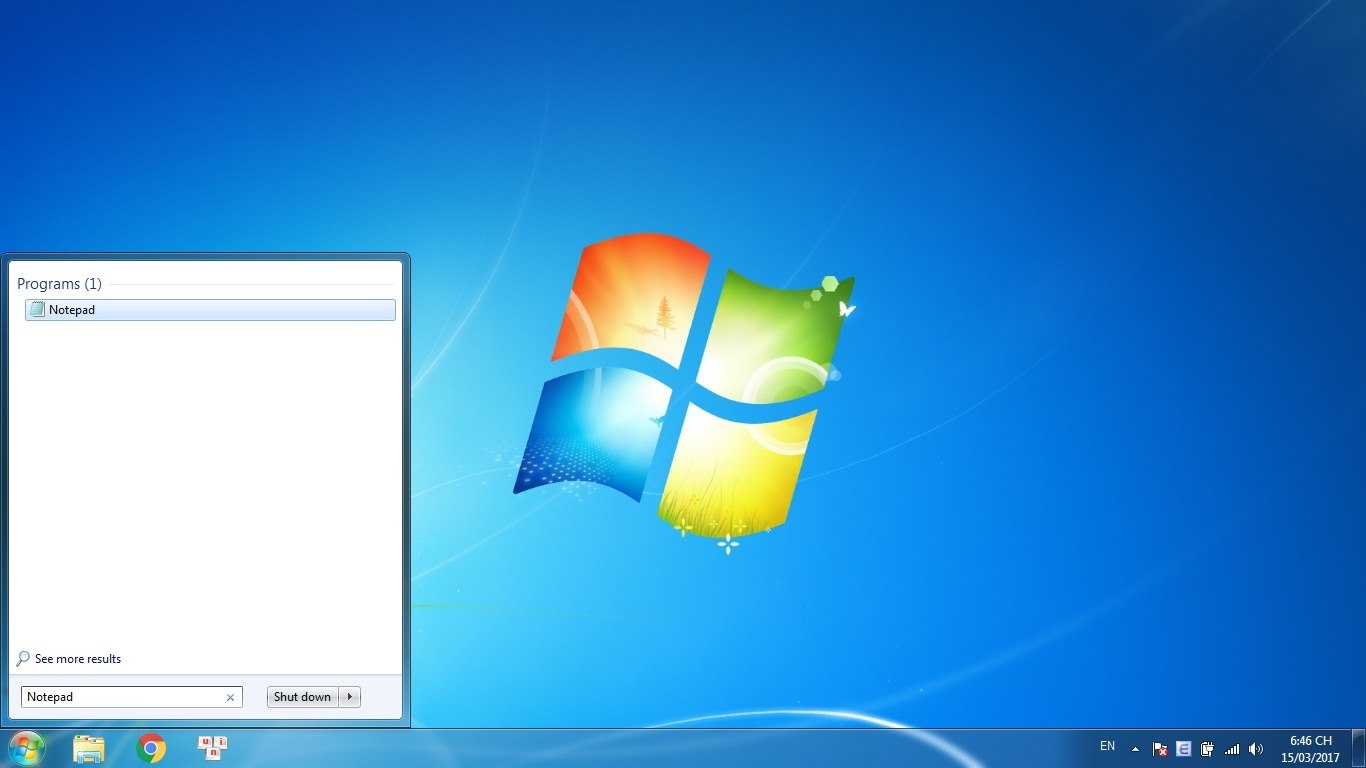The height and width of the screenshot is (768, 1366).
Task: Click inside the Start menu search field
Action: pos(120,697)
